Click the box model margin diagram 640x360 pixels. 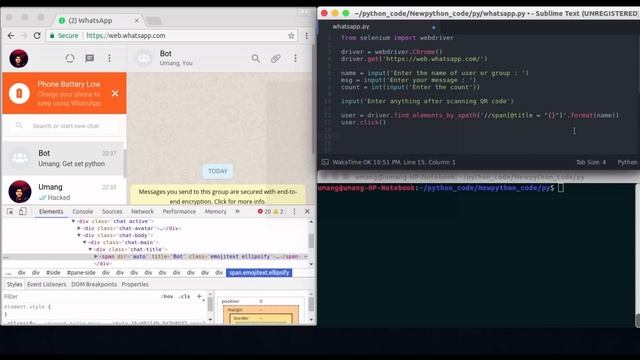[x=261, y=315]
